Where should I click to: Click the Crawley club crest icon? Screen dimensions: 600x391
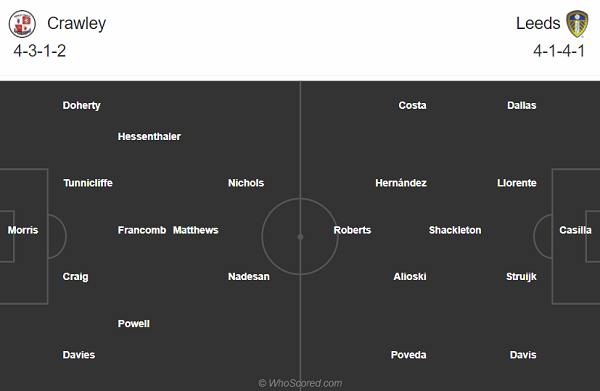coord(22,24)
